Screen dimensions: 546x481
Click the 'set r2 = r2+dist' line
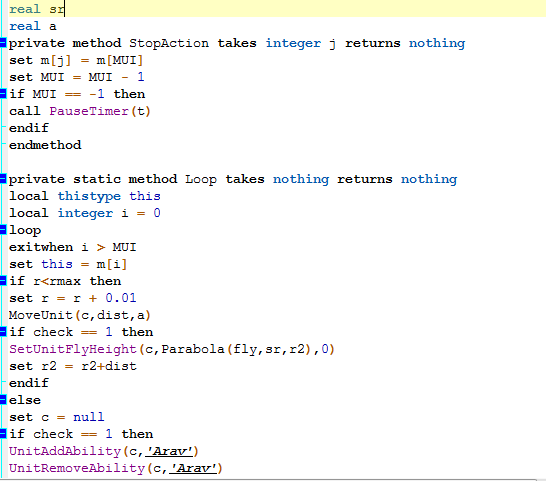point(73,366)
